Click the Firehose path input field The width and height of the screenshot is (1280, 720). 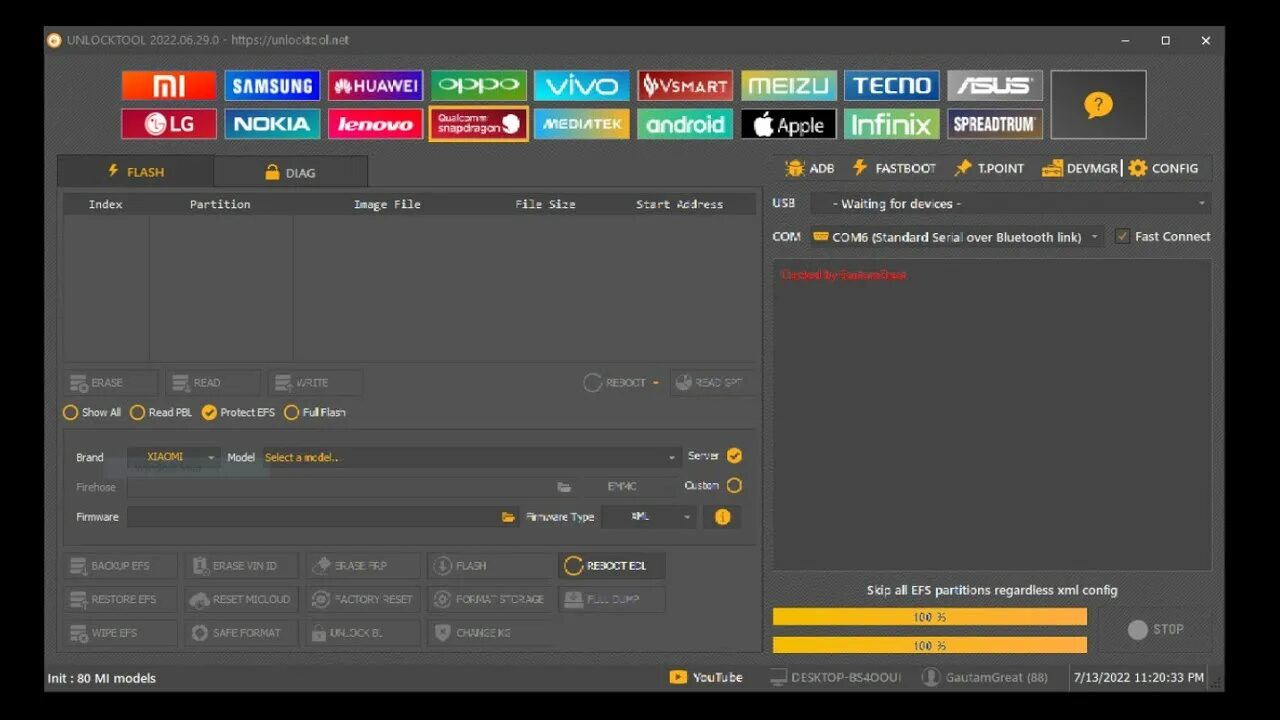pyautogui.click(x=340, y=487)
